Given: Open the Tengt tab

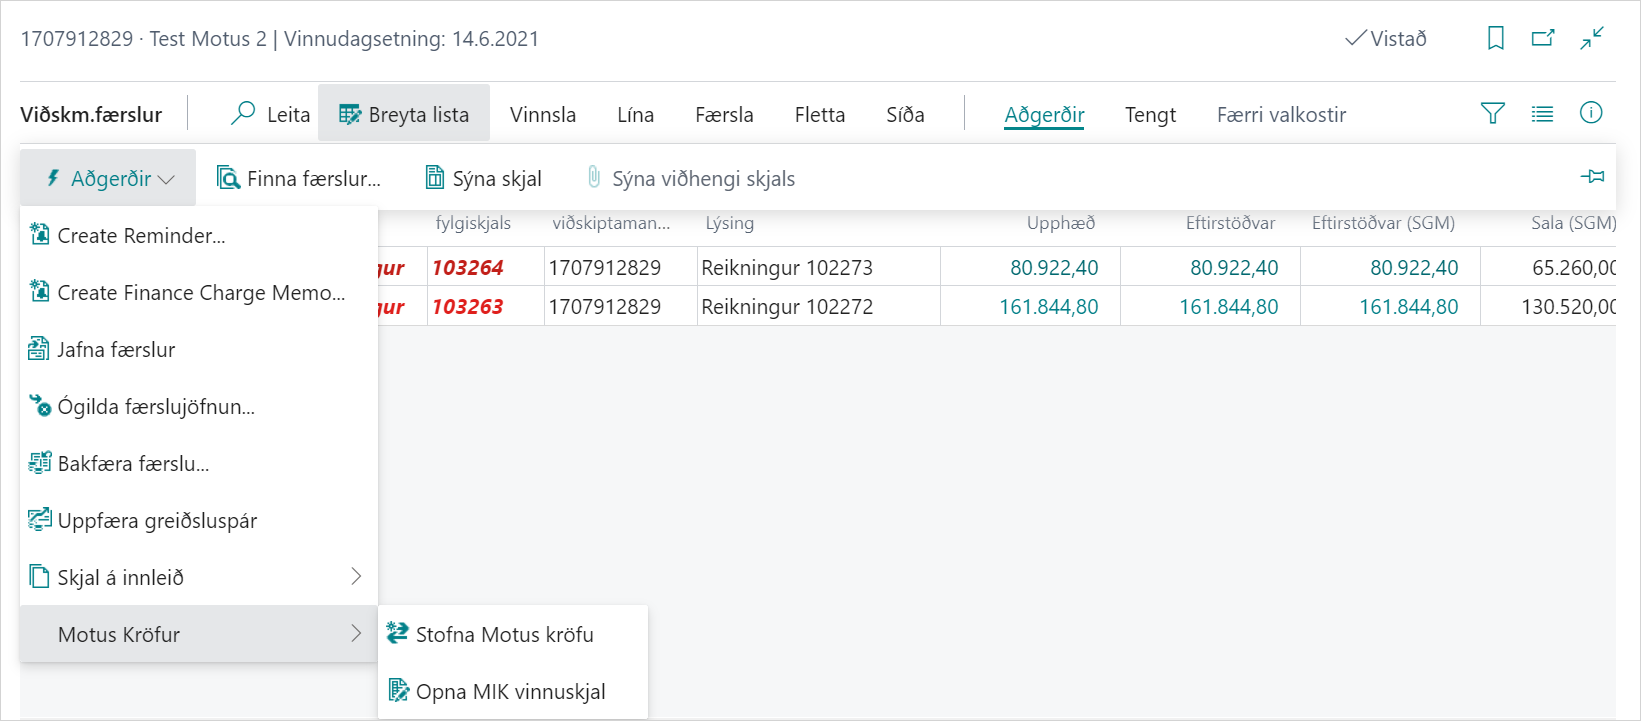Looking at the screenshot, I should 1150,115.
